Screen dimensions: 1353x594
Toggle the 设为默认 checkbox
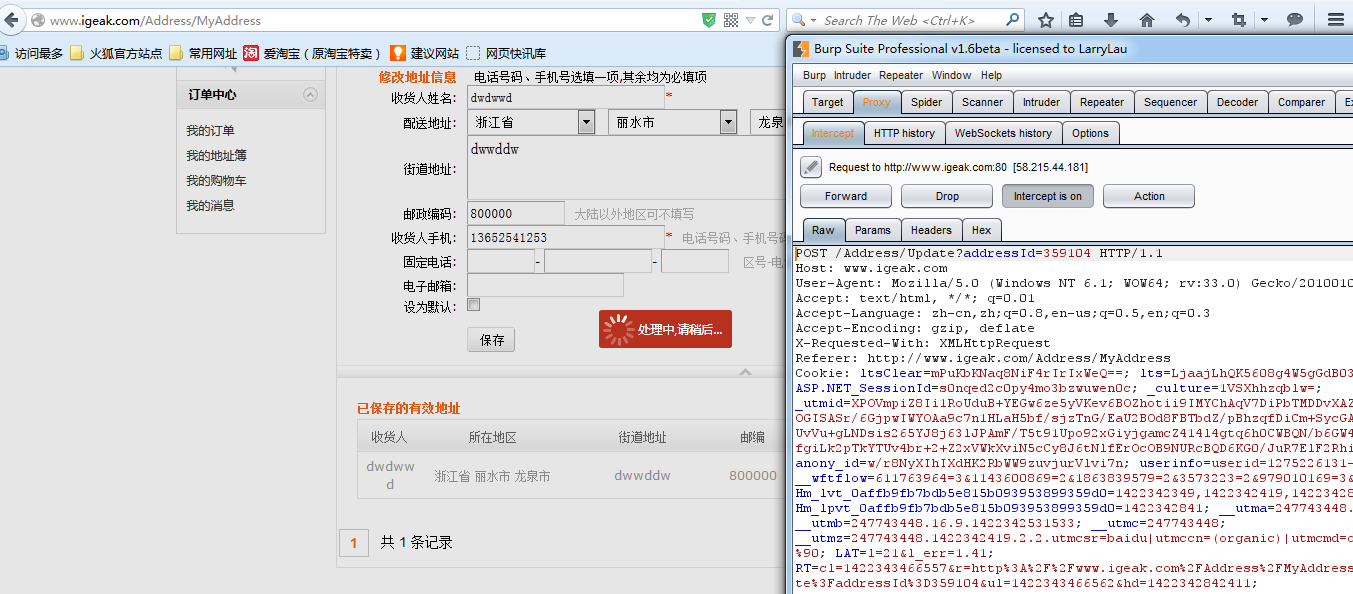474,305
